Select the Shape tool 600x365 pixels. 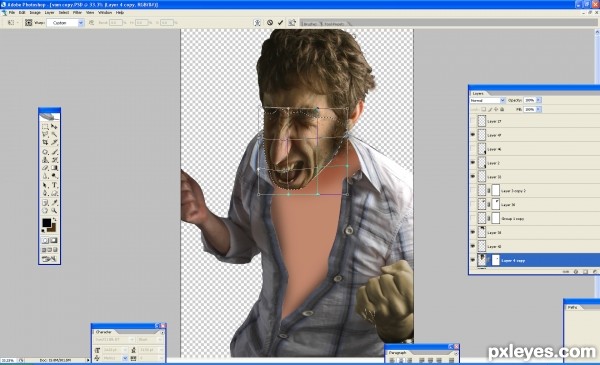click(x=54, y=194)
